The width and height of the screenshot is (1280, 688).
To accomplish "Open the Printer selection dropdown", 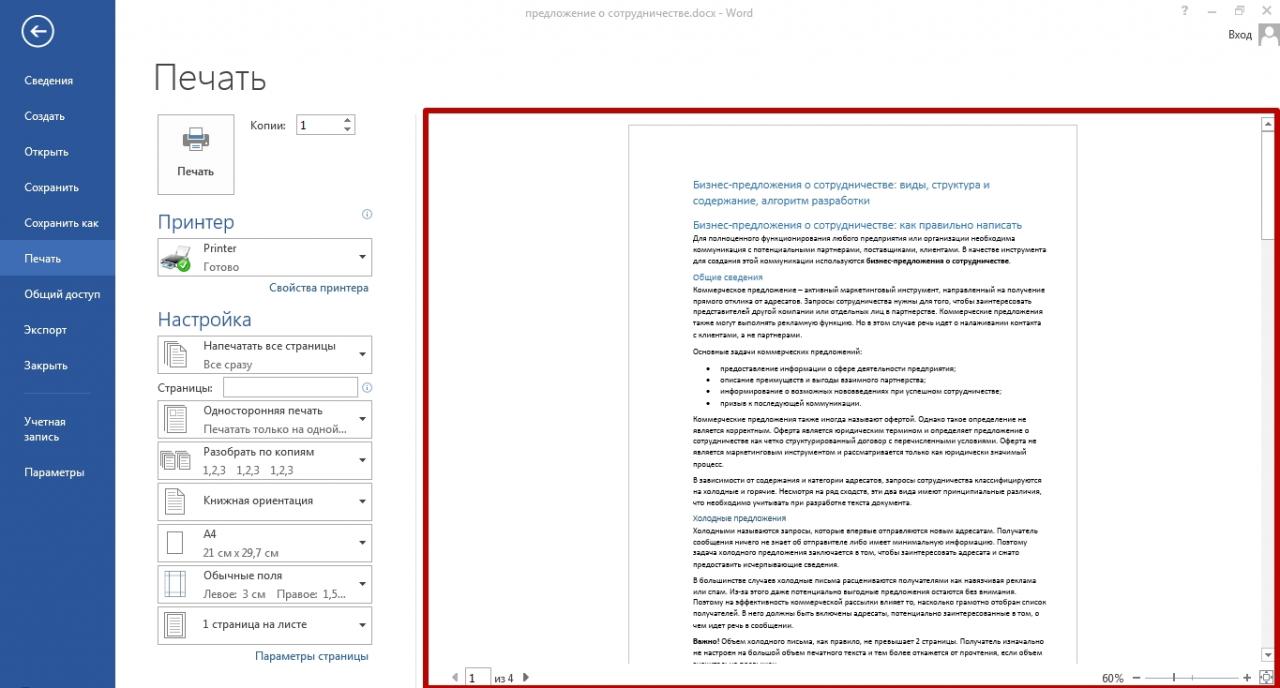I will [x=265, y=257].
